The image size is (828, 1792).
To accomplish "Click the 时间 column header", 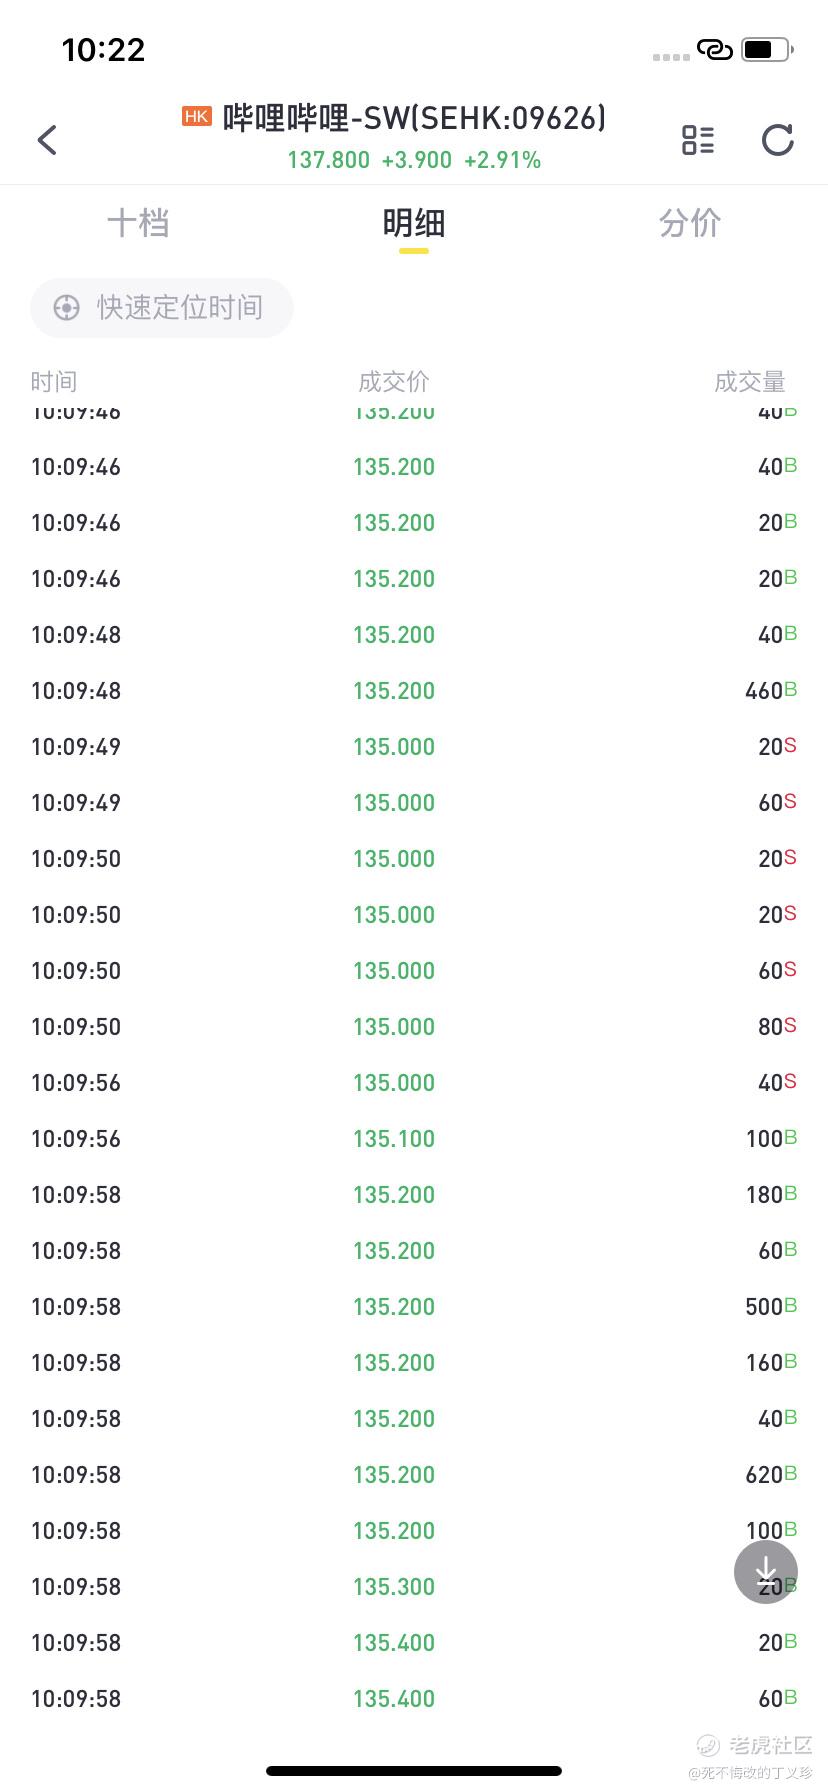I will pyautogui.click(x=54, y=381).
